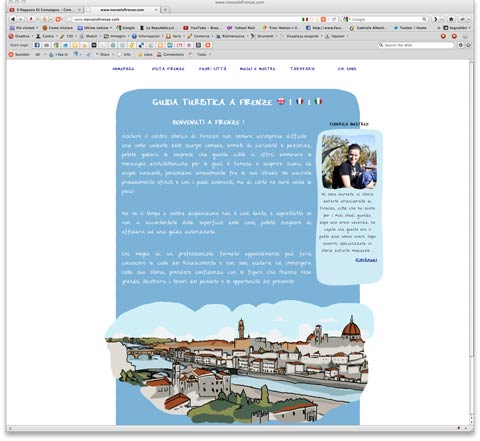Click the Twitter / Home bookmark
Screen dimensions: 480x441
[410, 28]
